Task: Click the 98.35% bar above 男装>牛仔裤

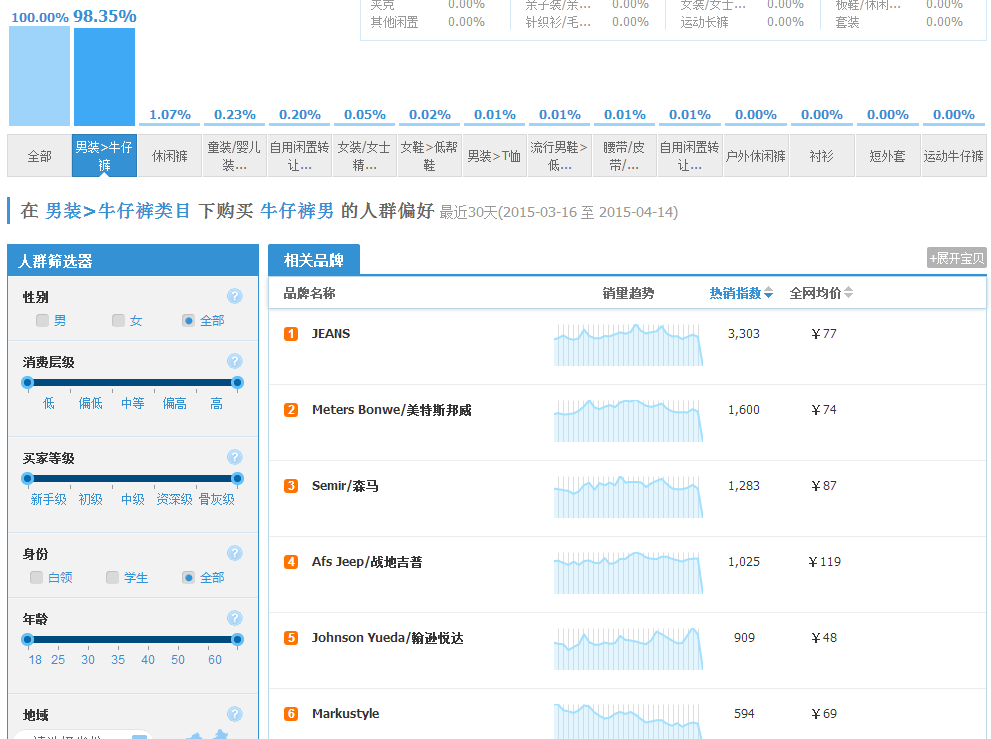Action: pos(104,76)
